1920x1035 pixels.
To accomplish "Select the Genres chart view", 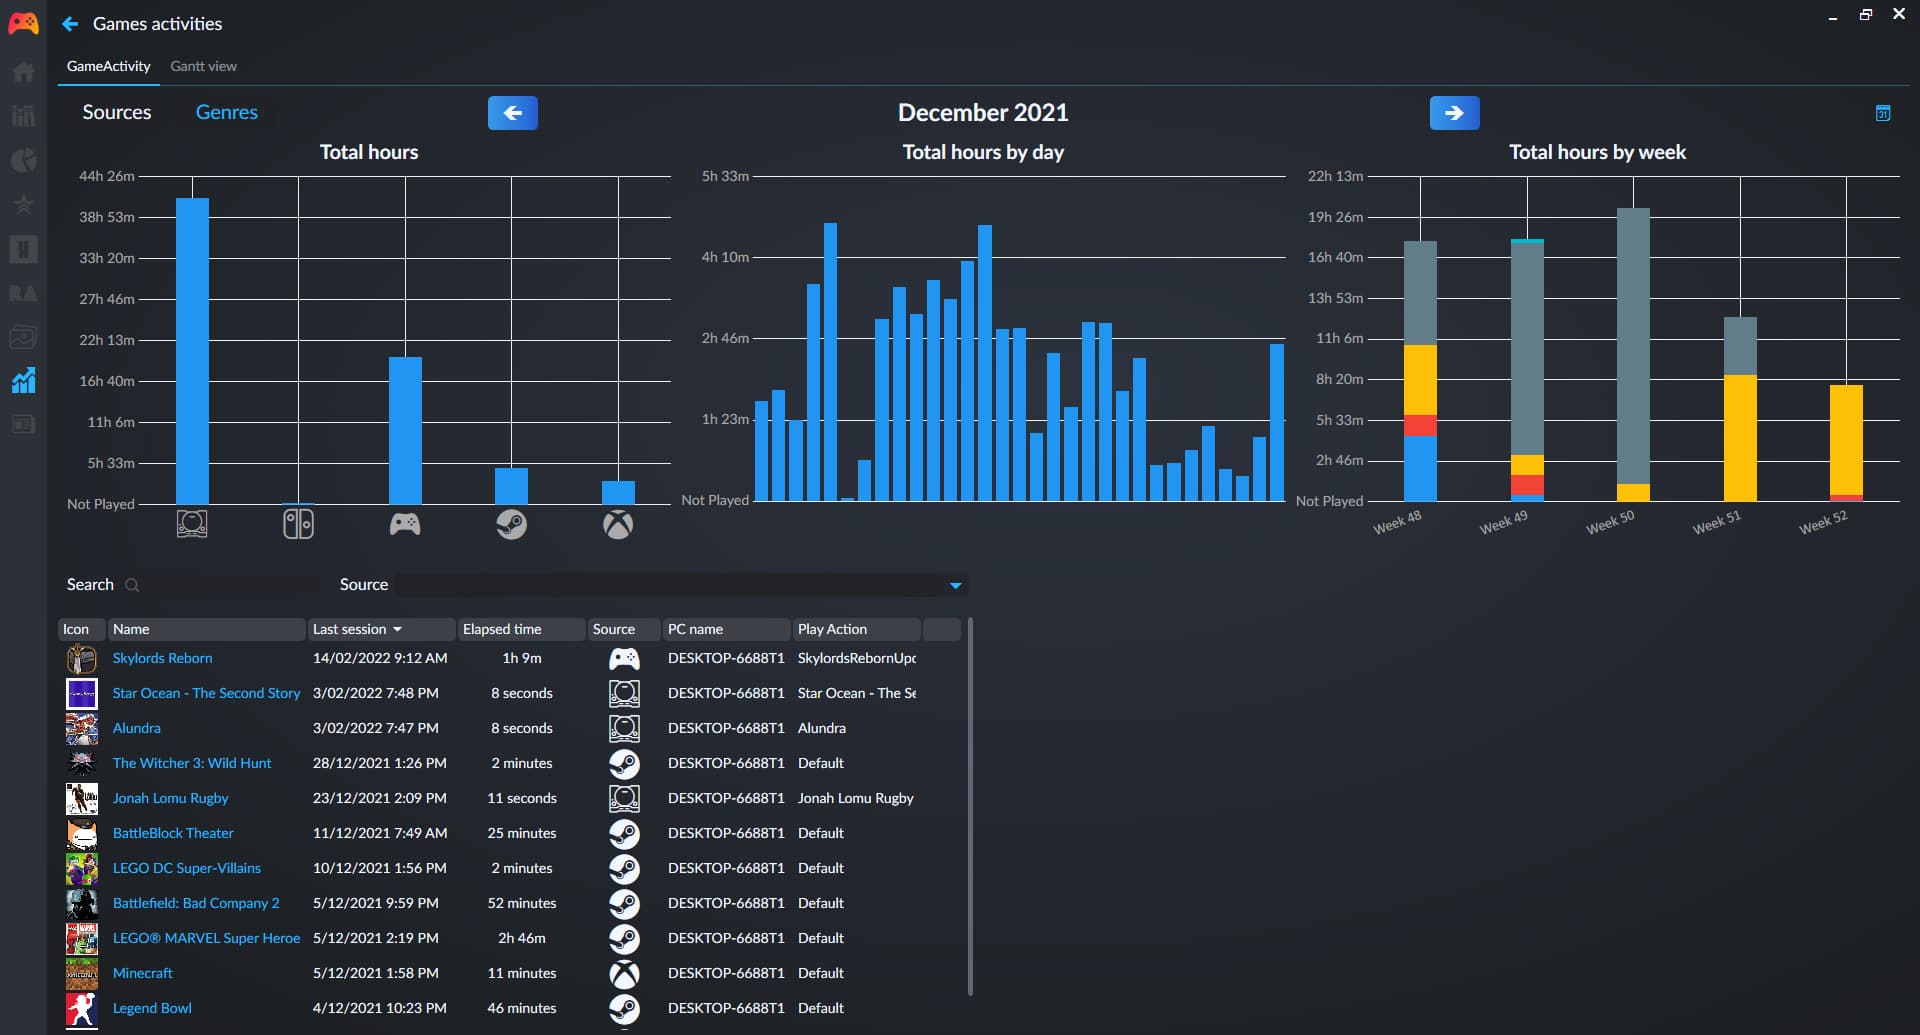I will [227, 112].
